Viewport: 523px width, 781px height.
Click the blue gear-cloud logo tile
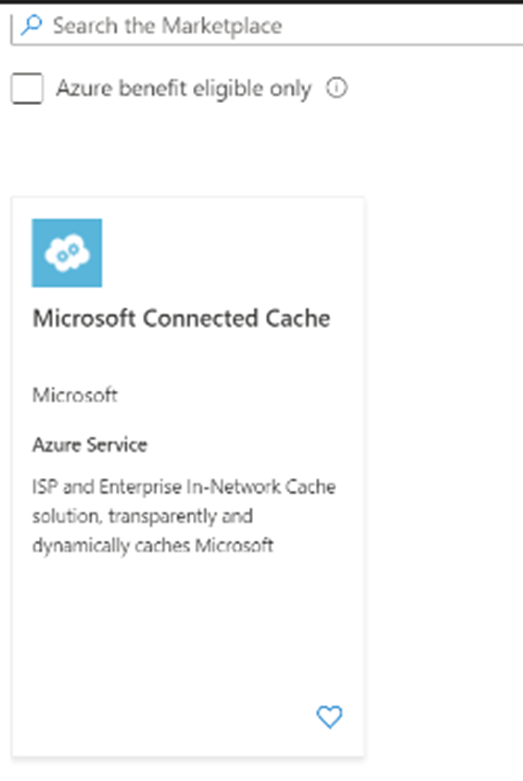(x=67, y=253)
